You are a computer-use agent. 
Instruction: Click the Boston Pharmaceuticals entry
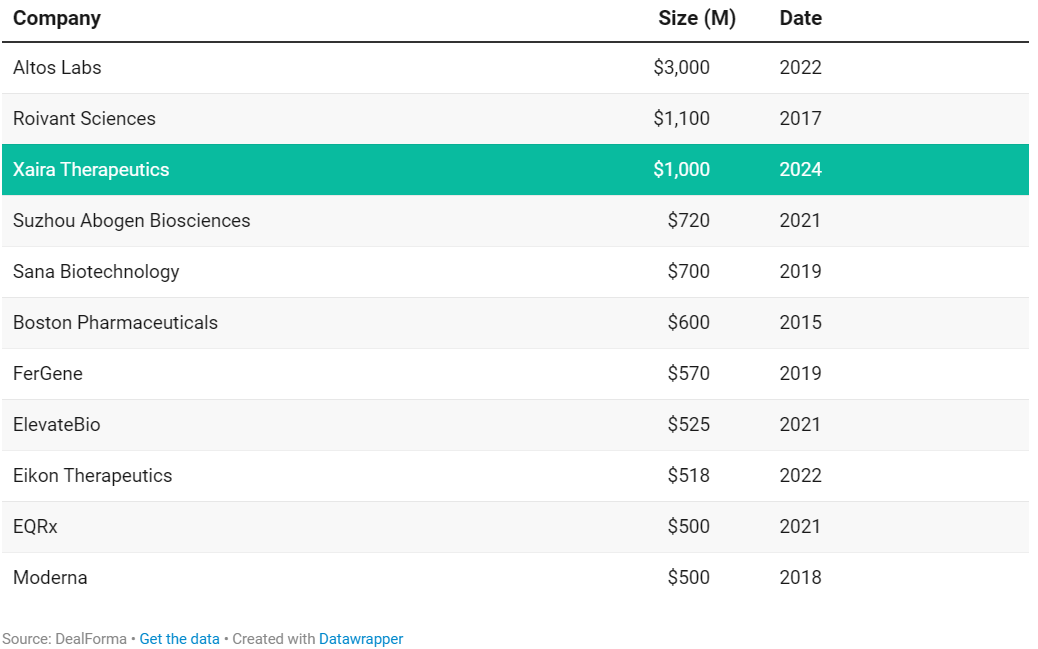(115, 323)
